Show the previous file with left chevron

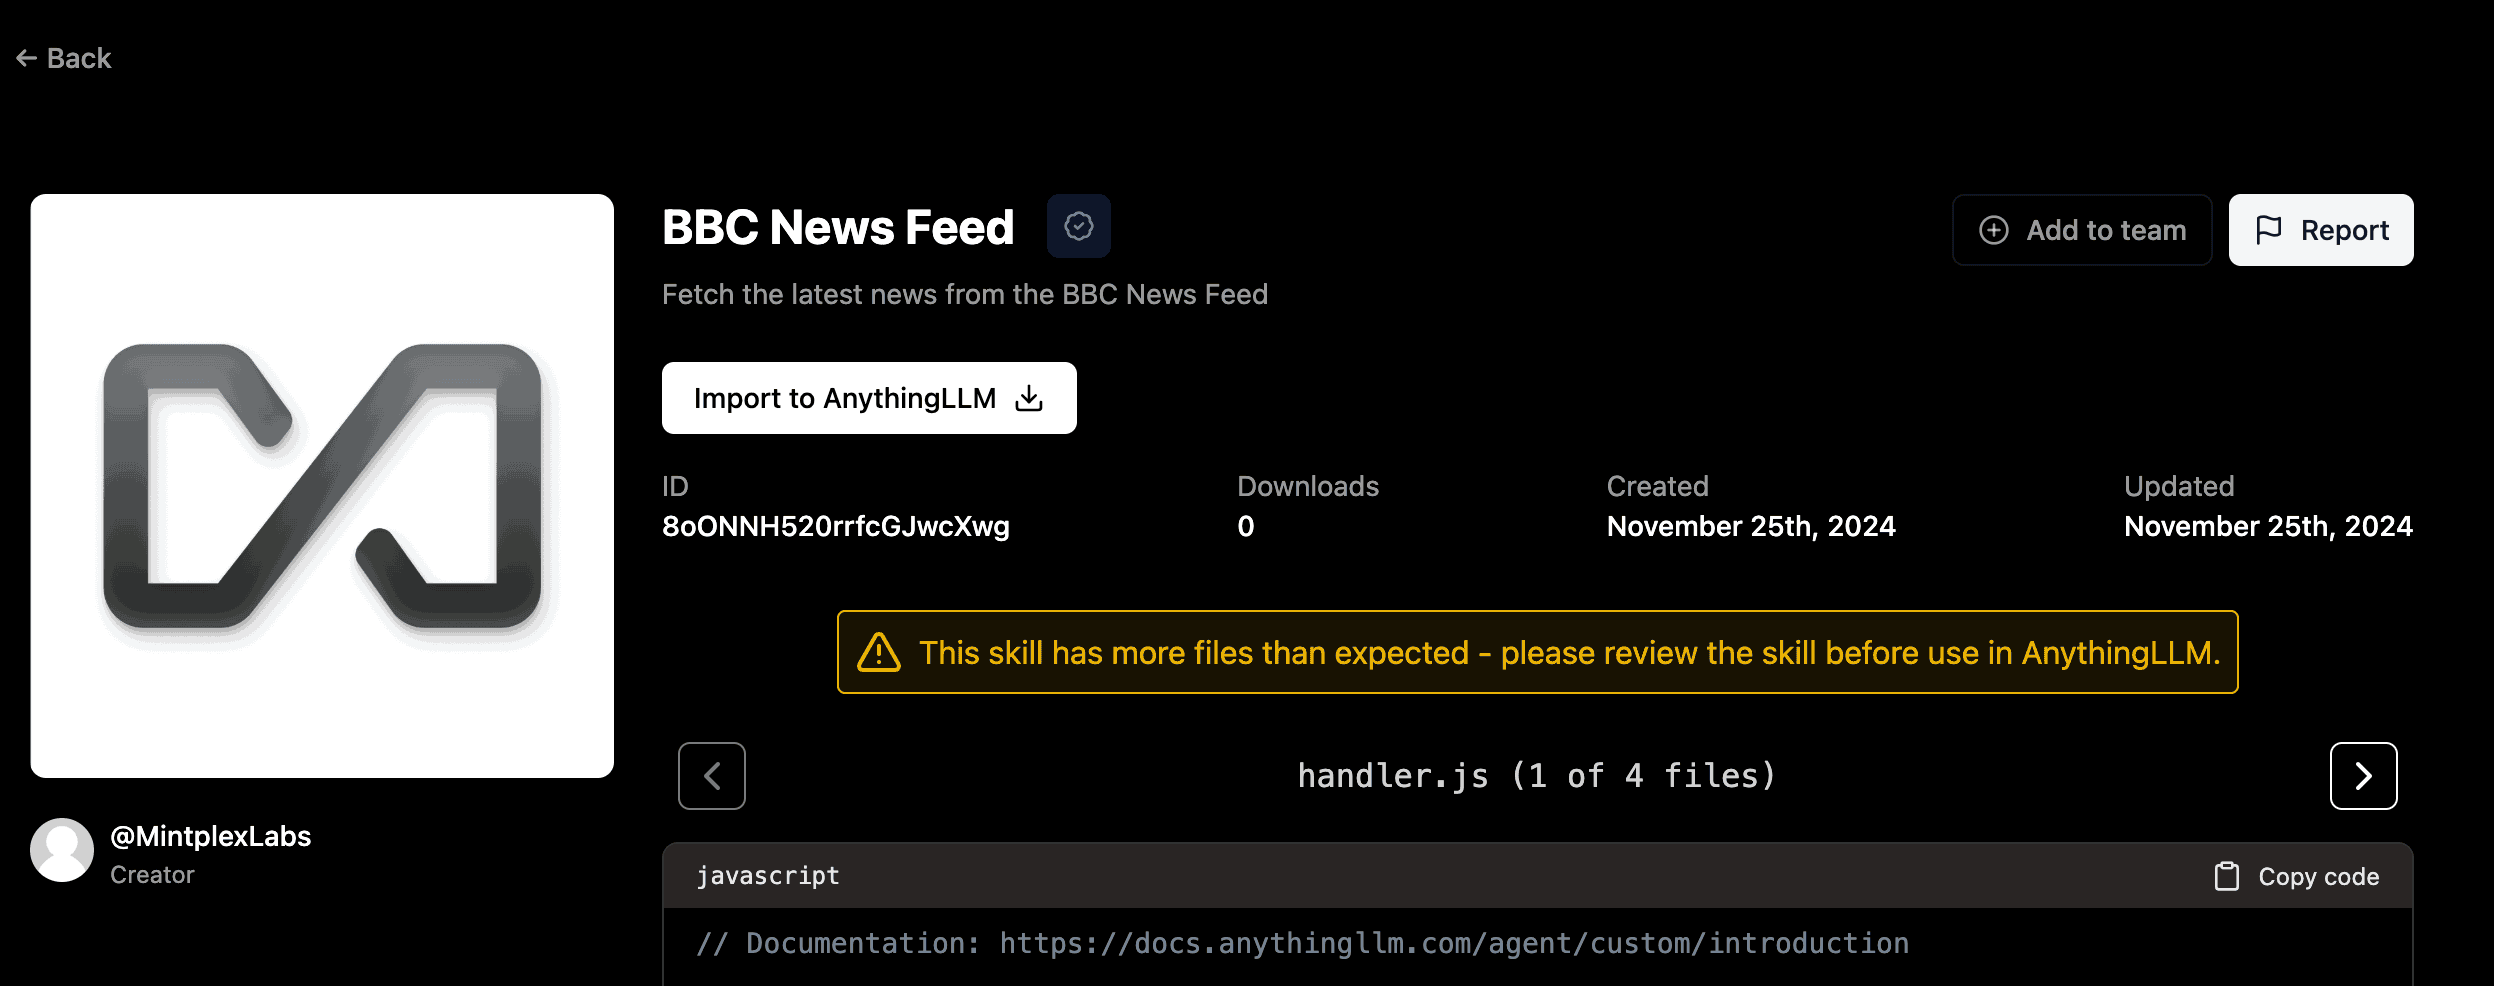click(712, 776)
